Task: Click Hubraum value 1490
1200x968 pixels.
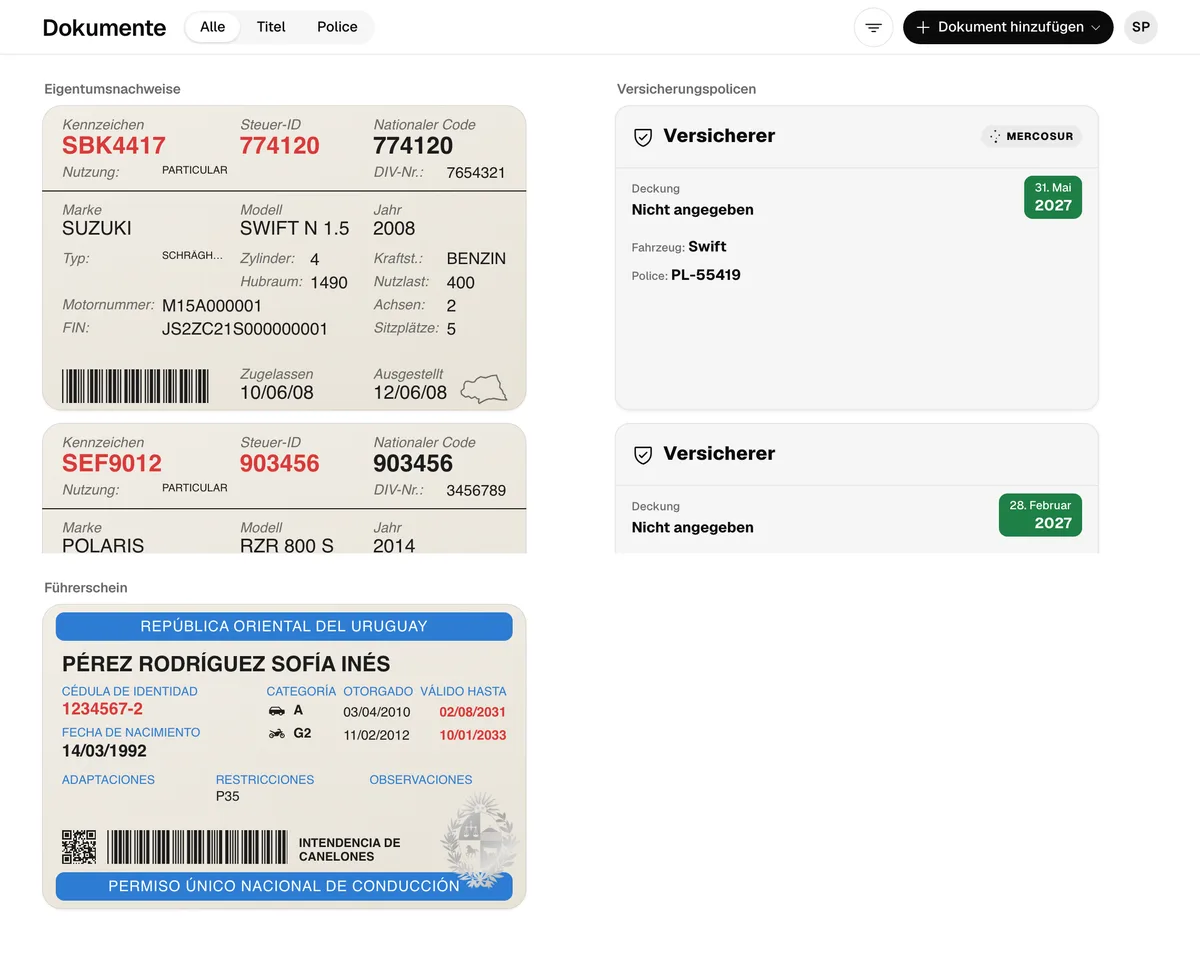Action: click(329, 283)
